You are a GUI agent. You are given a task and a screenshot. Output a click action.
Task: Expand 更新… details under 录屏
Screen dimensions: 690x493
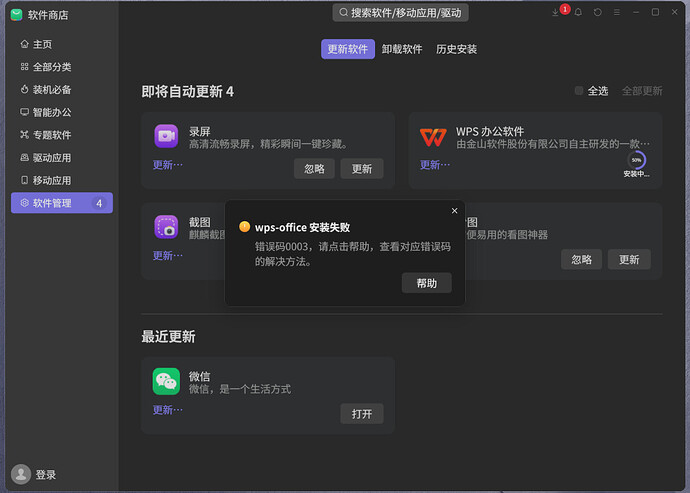click(168, 165)
